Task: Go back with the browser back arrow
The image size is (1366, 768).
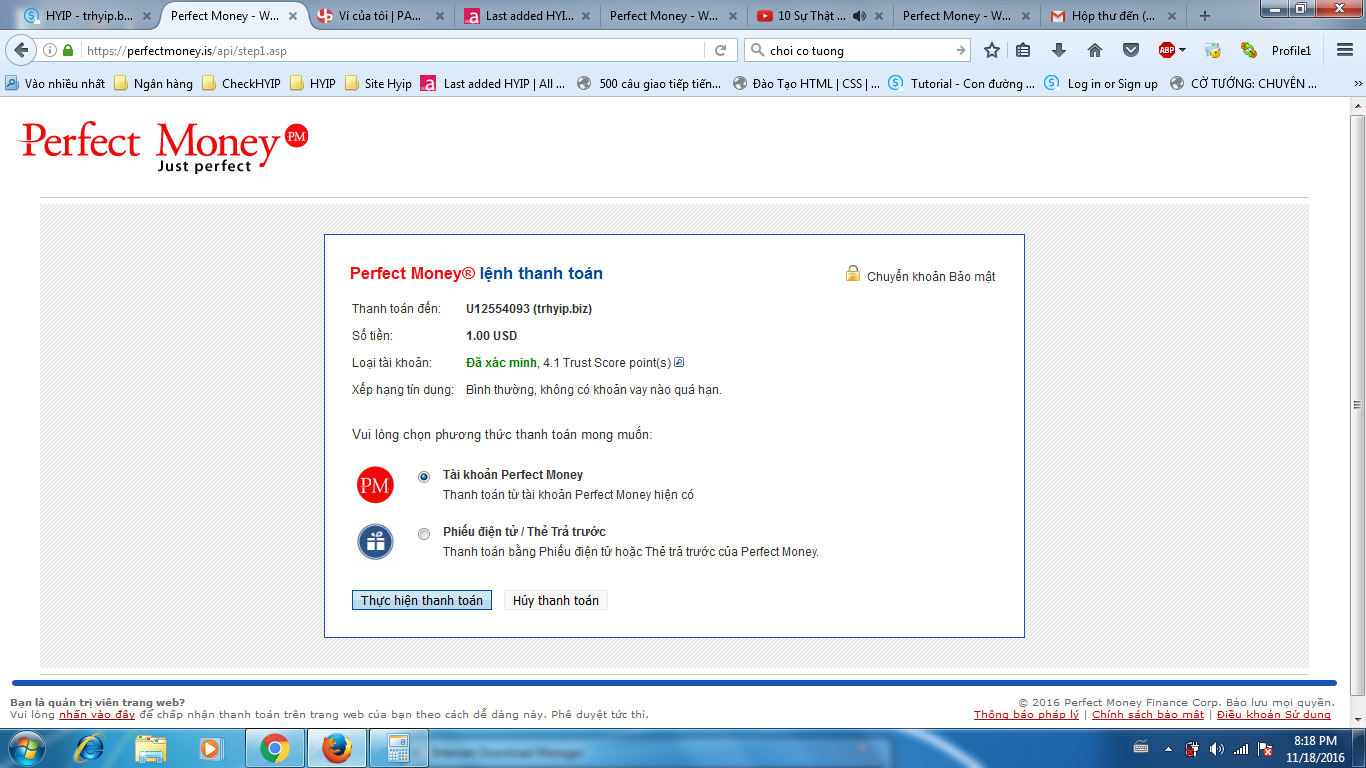Action: click(x=20, y=50)
